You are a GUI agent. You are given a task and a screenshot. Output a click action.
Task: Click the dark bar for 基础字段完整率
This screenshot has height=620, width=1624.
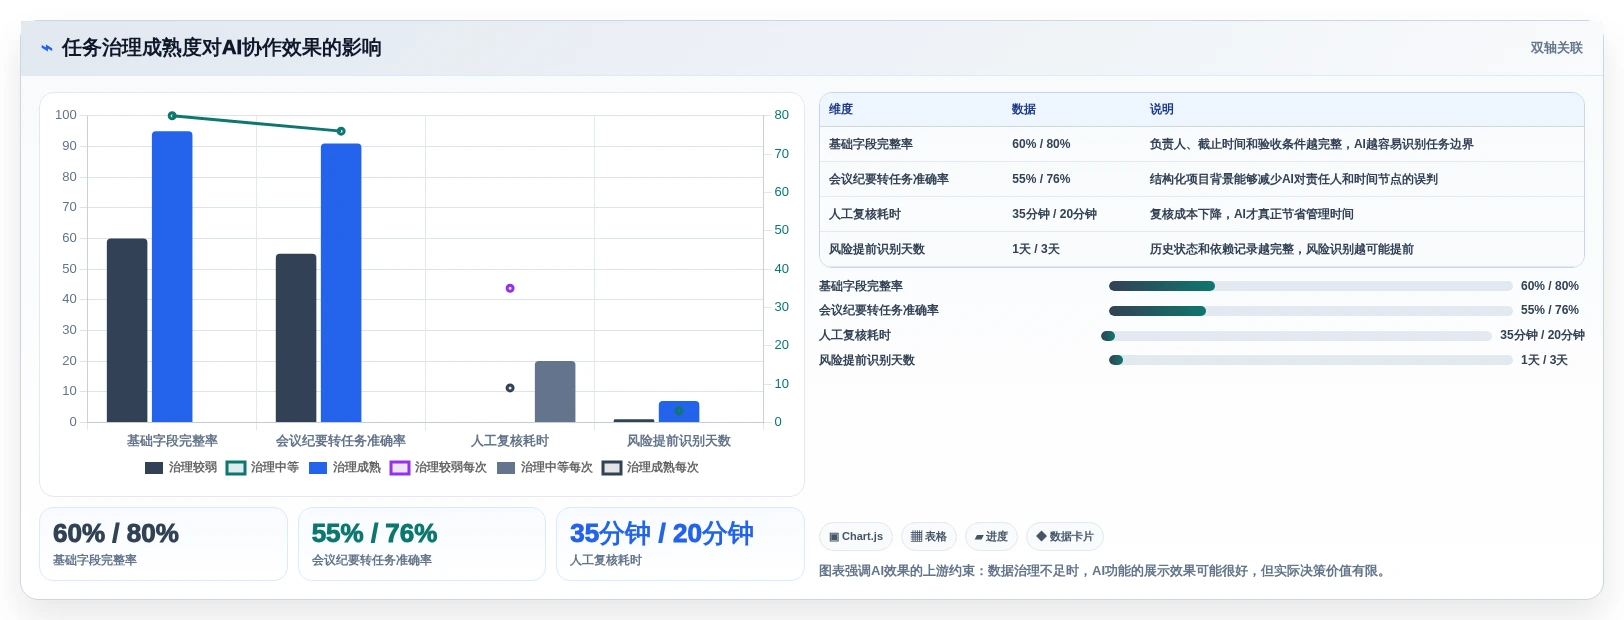click(x=127, y=330)
